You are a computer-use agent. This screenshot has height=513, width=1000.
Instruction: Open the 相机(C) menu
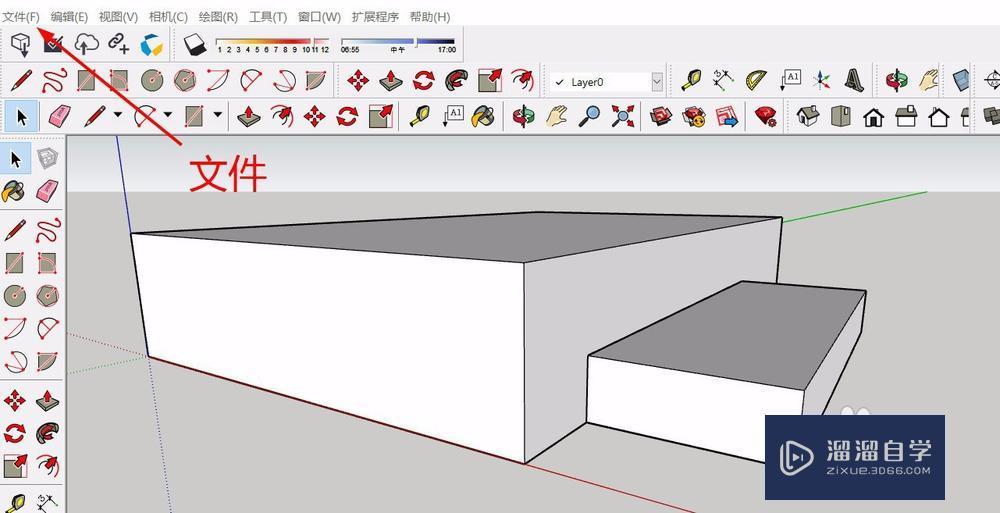(x=168, y=17)
